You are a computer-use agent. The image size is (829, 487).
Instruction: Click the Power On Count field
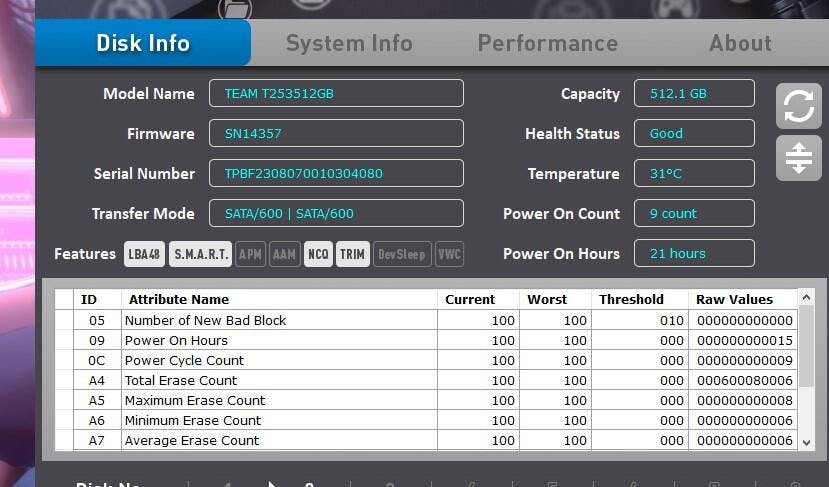[694, 213]
